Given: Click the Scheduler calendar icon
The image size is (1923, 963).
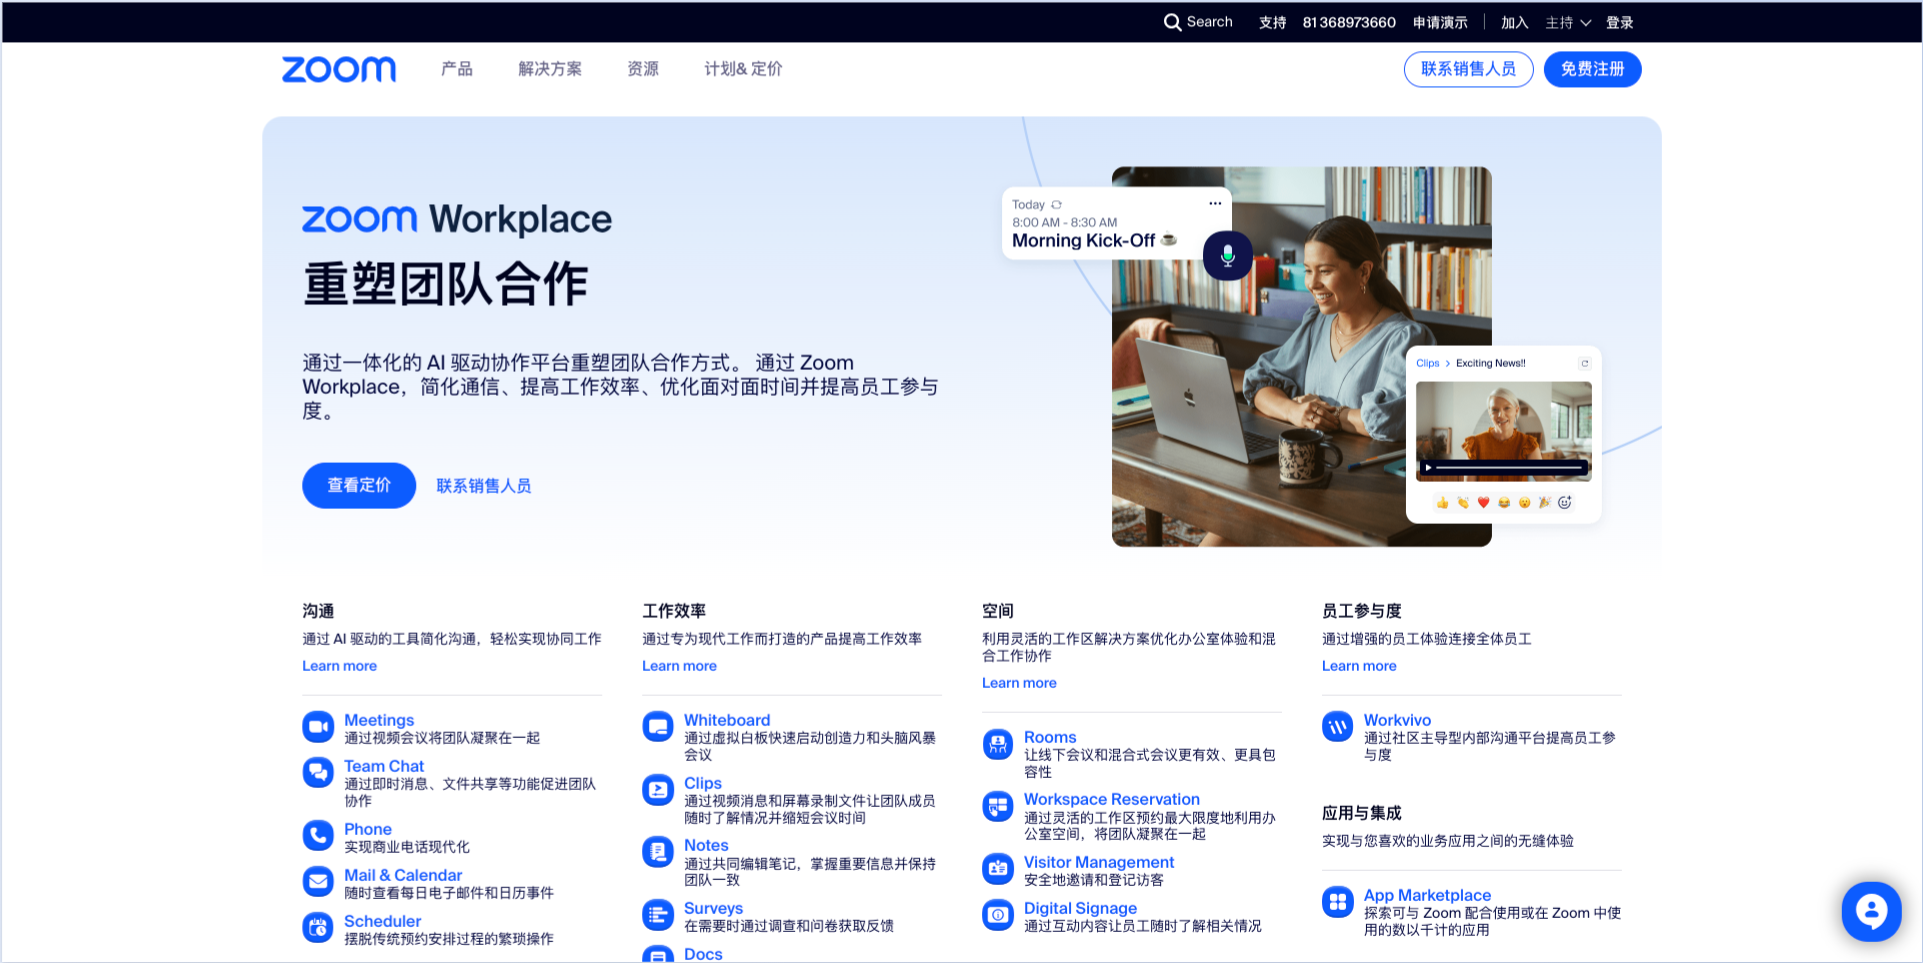Looking at the screenshot, I should [x=318, y=928].
